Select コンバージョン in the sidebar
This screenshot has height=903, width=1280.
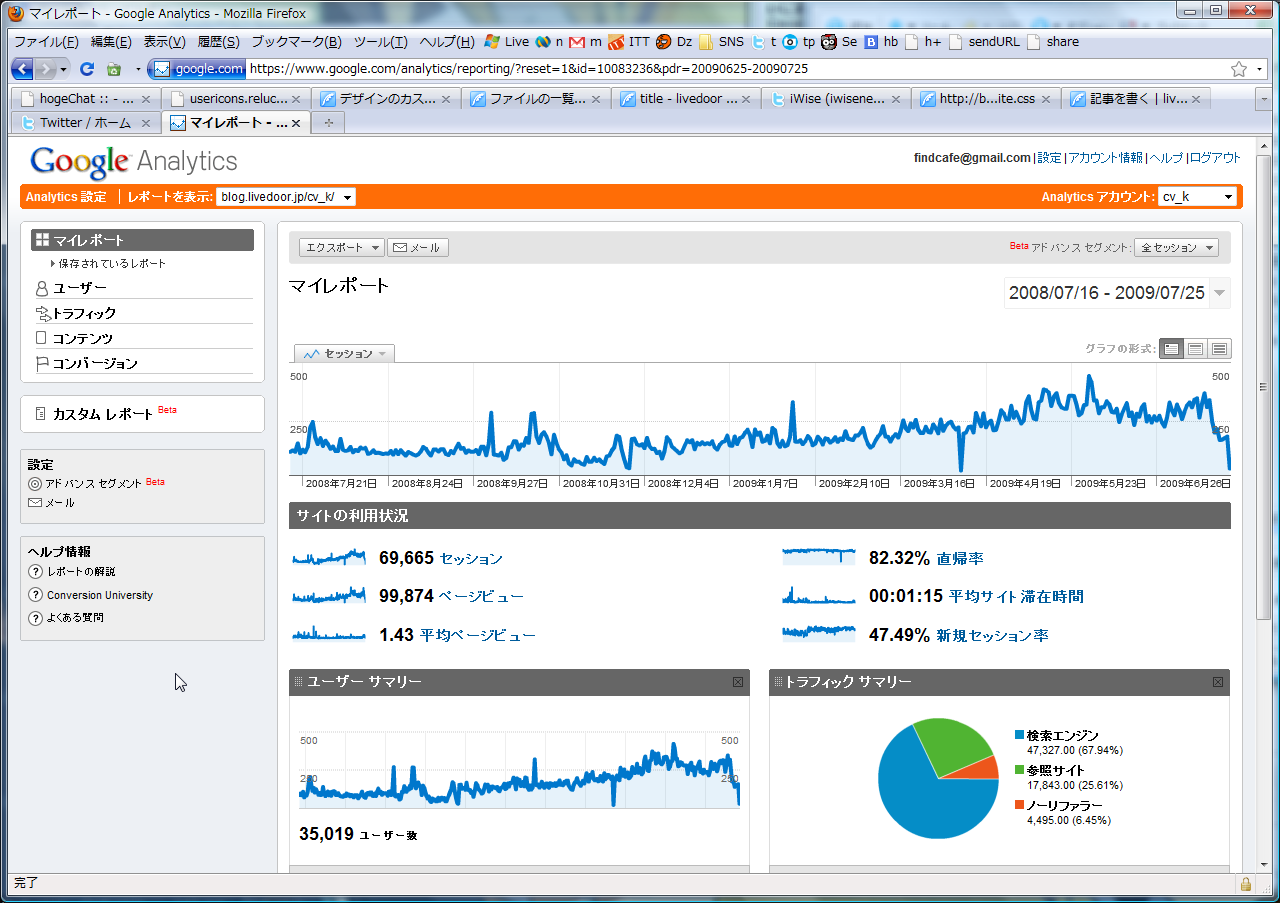(x=142, y=363)
